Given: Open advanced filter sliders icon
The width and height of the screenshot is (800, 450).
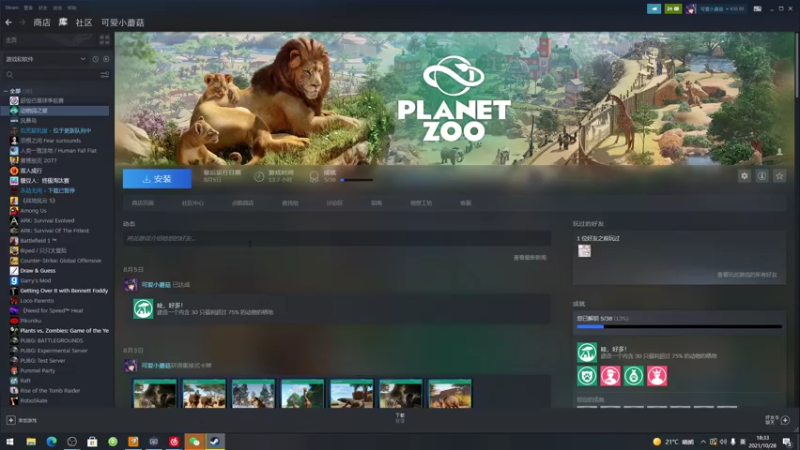Looking at the screenshot, I should 105,75.
